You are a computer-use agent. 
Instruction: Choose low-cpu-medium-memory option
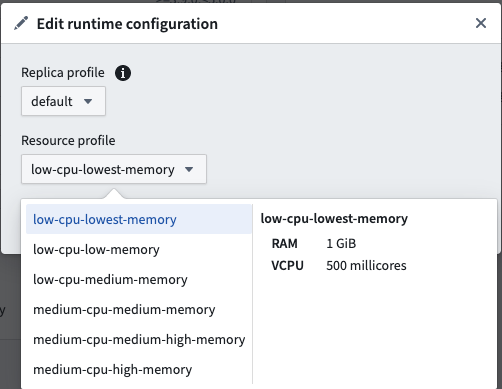139,279
